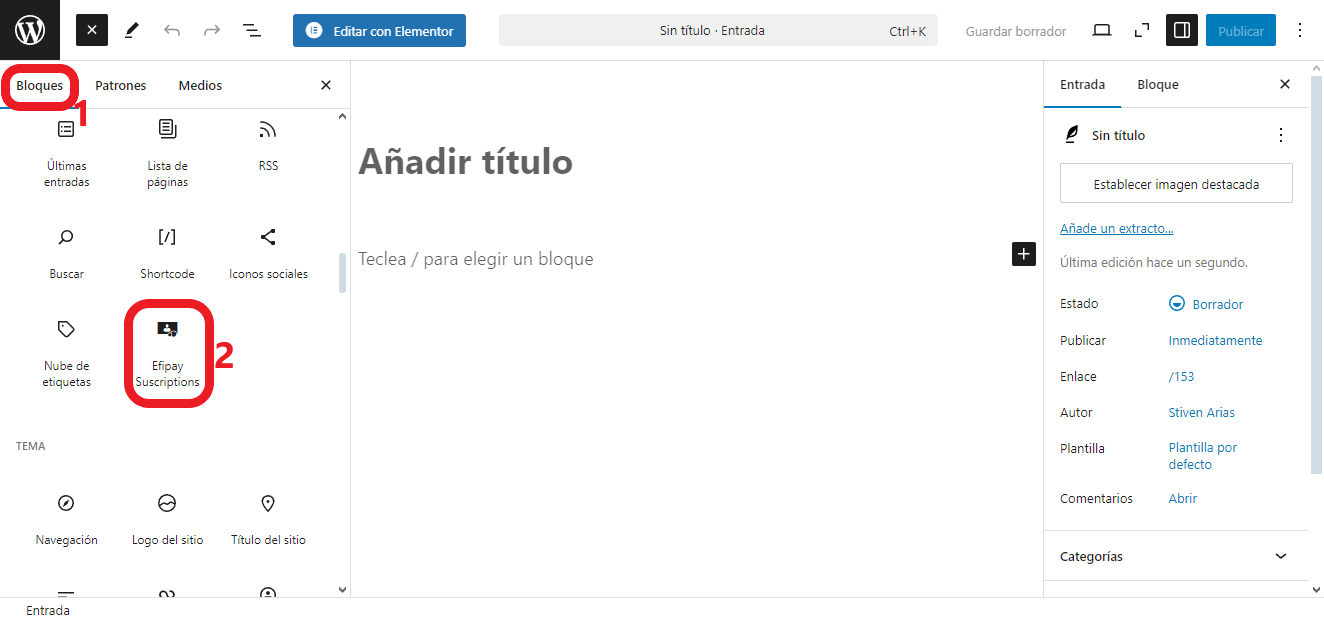Toggle fullscreen editing mode
The height and width of the screenshot is (622, 1324).
tap(1141, 30)
